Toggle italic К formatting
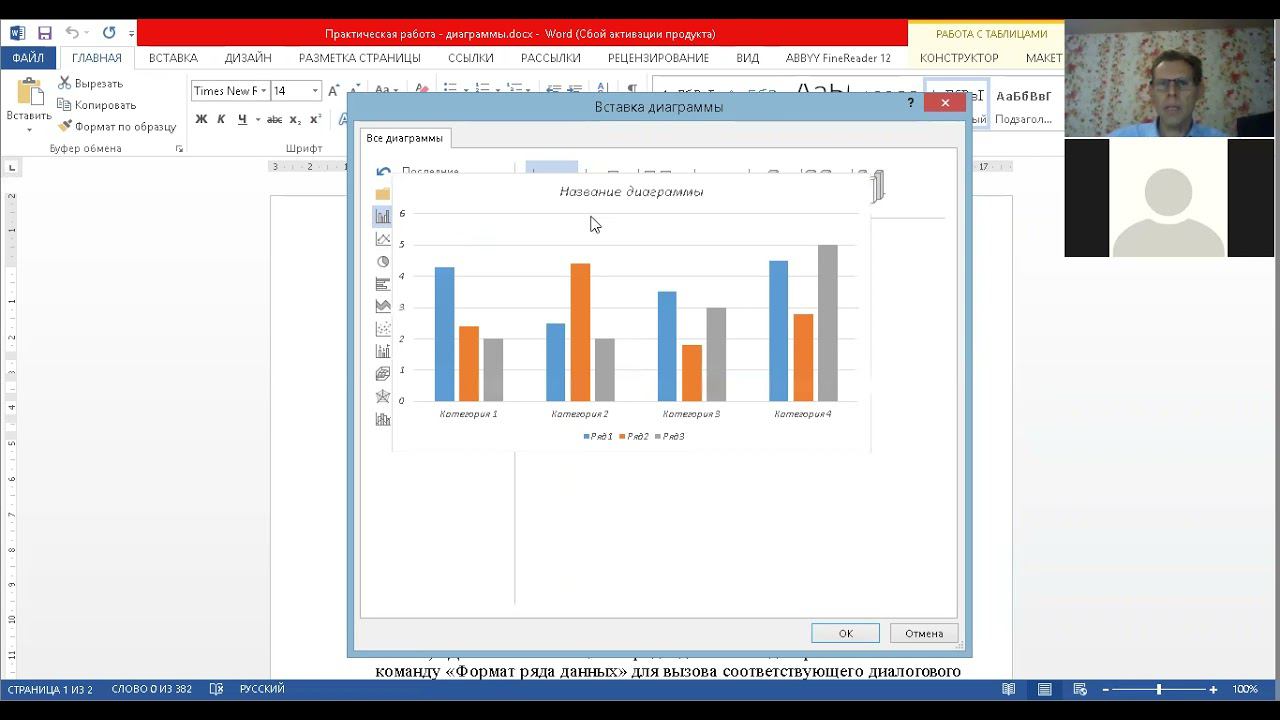 pyautogui.click(x=221, y=119)
